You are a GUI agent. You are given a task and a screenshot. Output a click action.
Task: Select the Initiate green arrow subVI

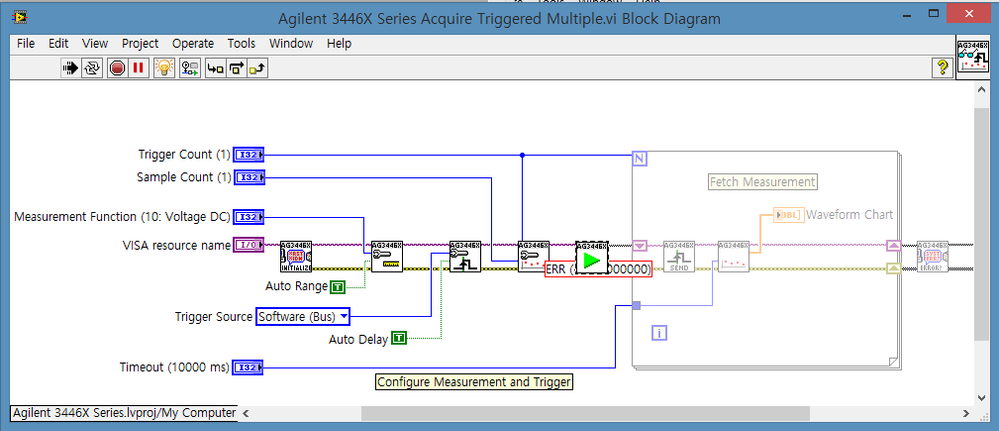[592, 257]
